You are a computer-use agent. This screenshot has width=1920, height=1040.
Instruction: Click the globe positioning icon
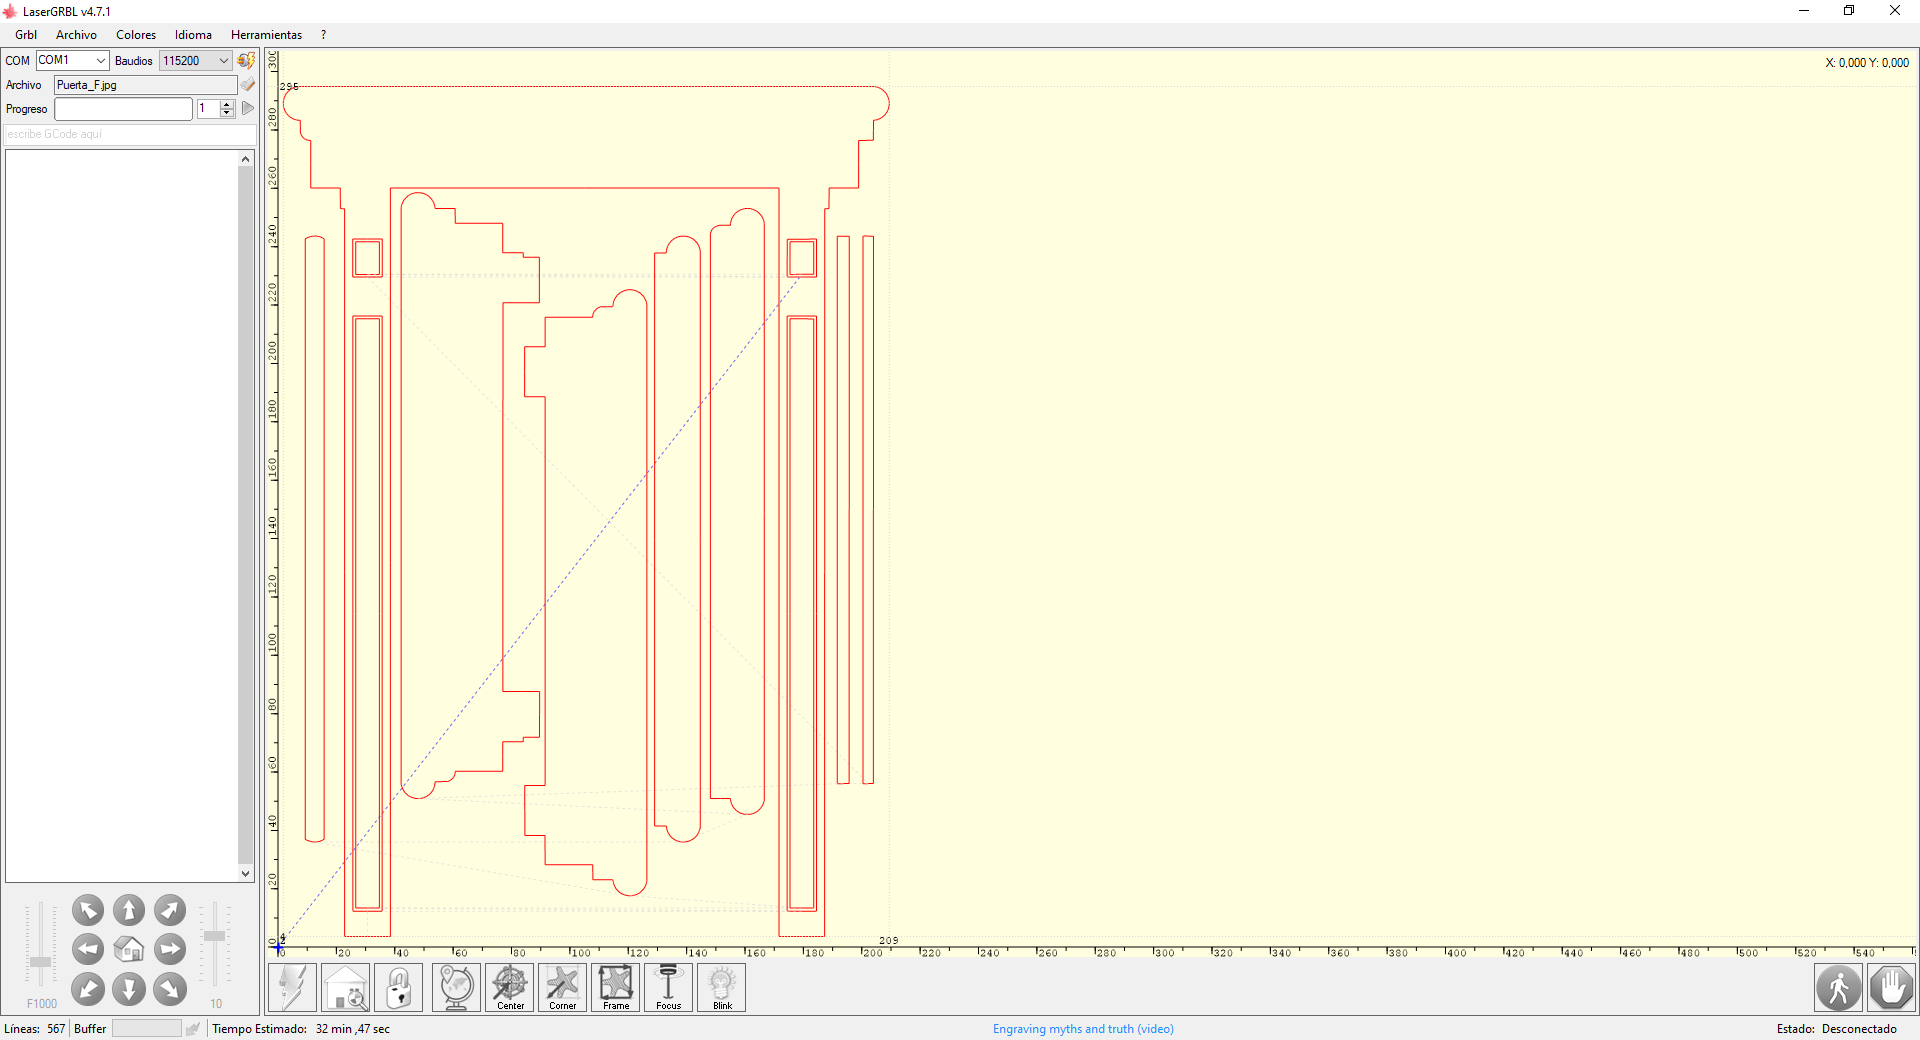tap(455, 988)
